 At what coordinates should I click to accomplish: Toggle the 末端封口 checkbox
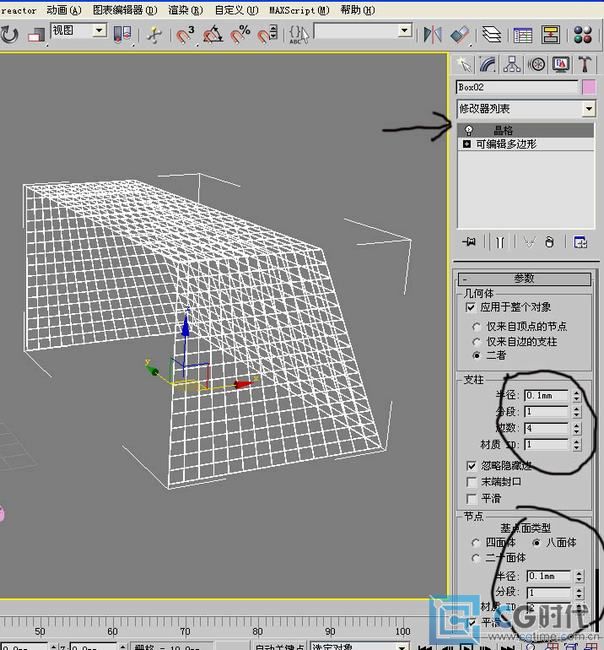pos(471,482)
